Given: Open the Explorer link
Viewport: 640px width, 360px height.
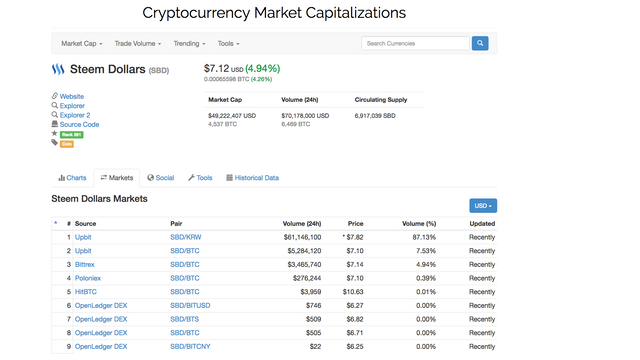Looking at the screenshot, I should click(x=72, y=106).
